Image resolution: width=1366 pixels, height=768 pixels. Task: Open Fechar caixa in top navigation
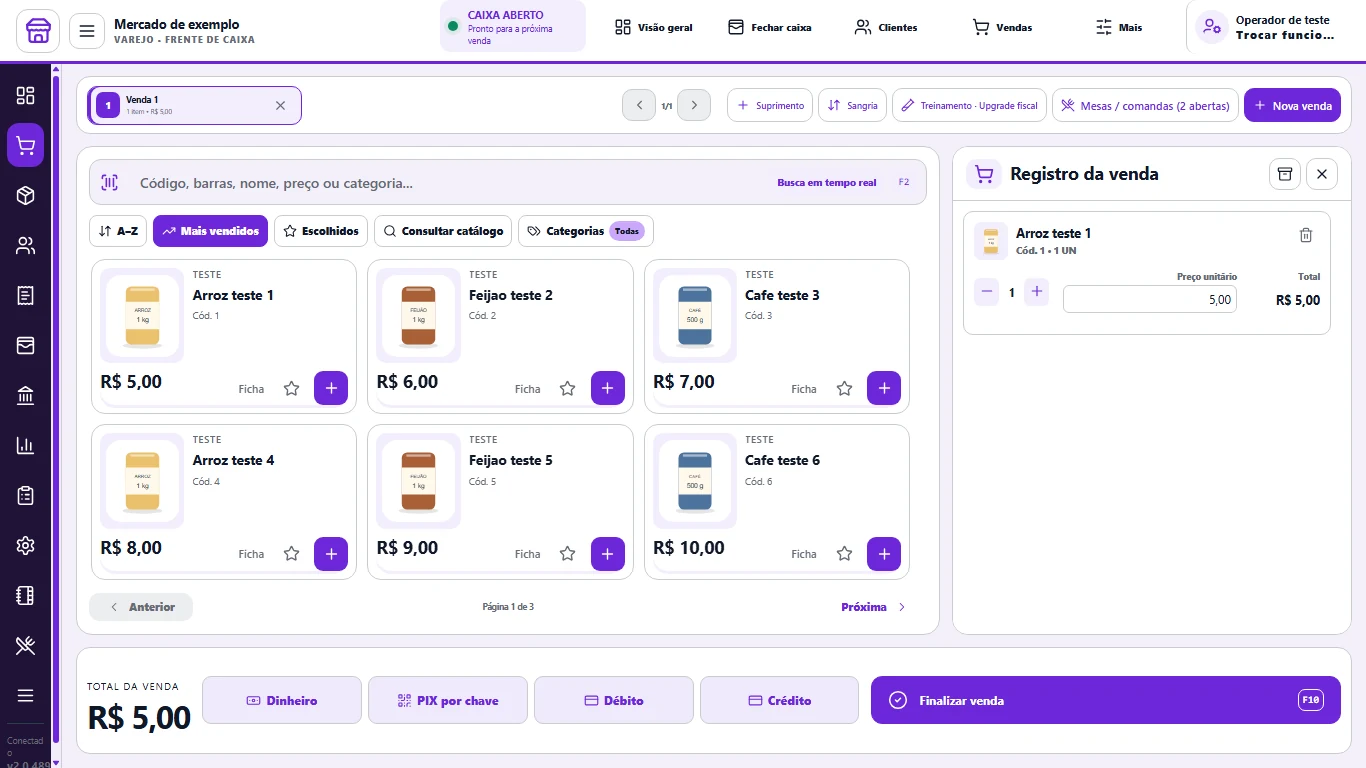[x=770, y=27]
